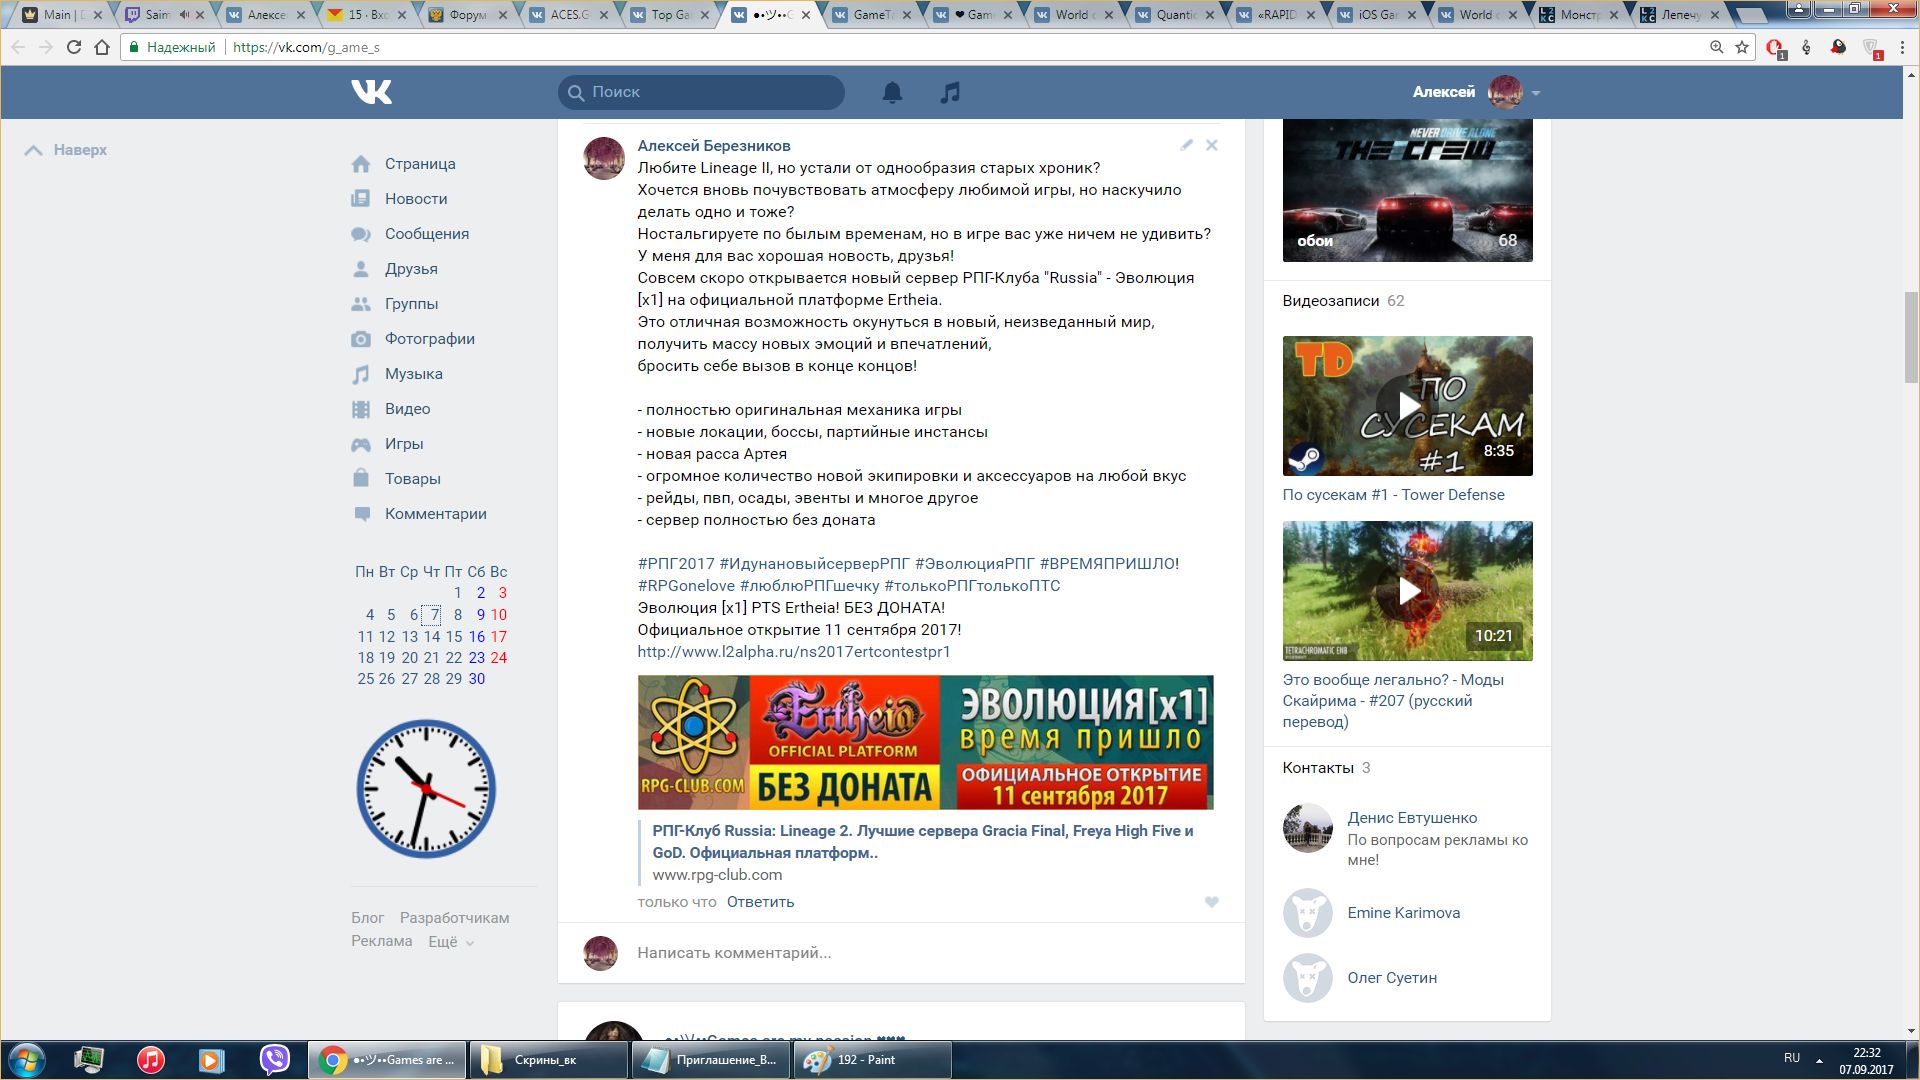Play the Skyrim mods #207 video

tap(1407, 591)
